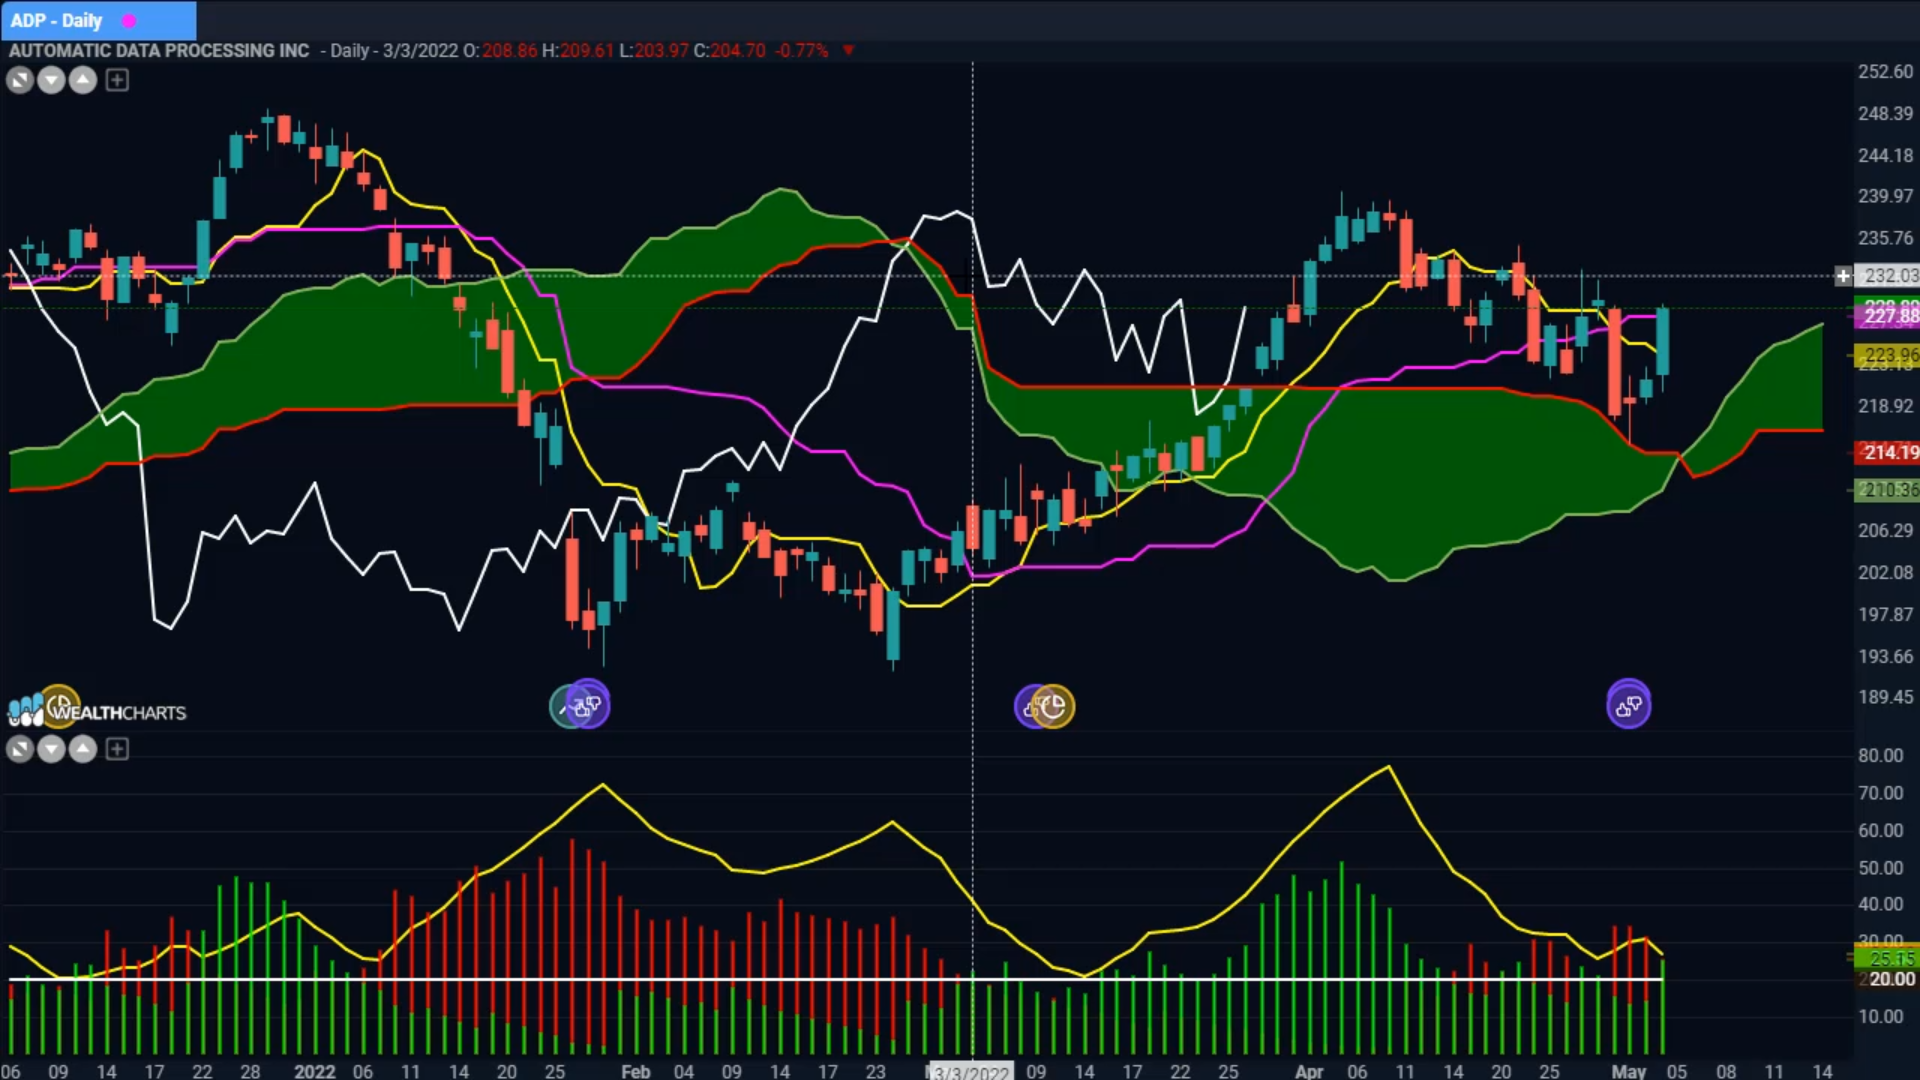Click the 20.00 level label on the indicator axis
This screenshot has width=1920, height=1080.
[x=1888, y=979]
